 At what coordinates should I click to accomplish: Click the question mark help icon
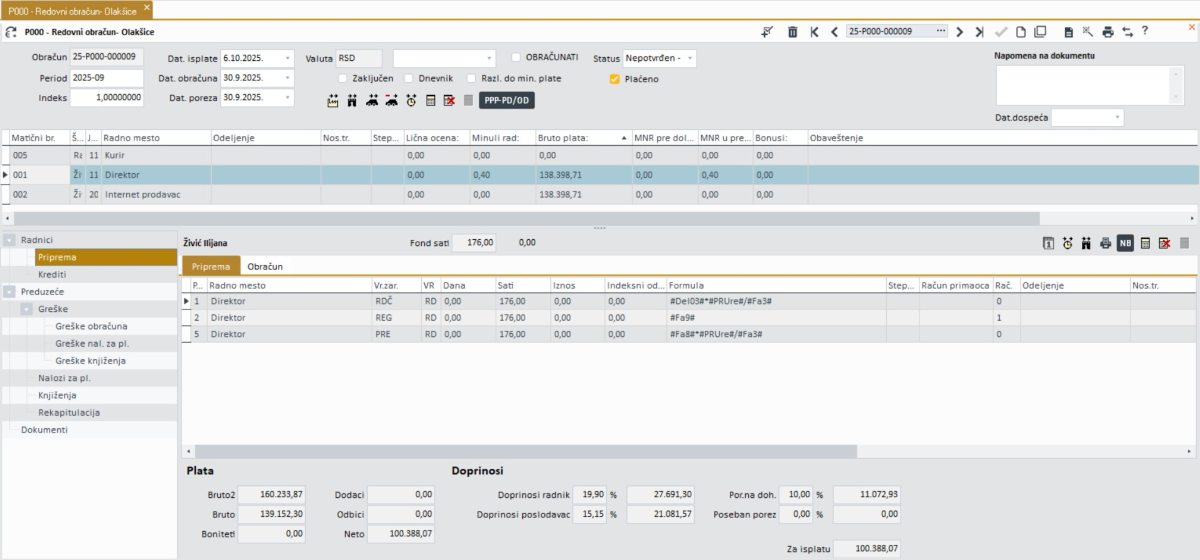click(x=1145, y=32)
